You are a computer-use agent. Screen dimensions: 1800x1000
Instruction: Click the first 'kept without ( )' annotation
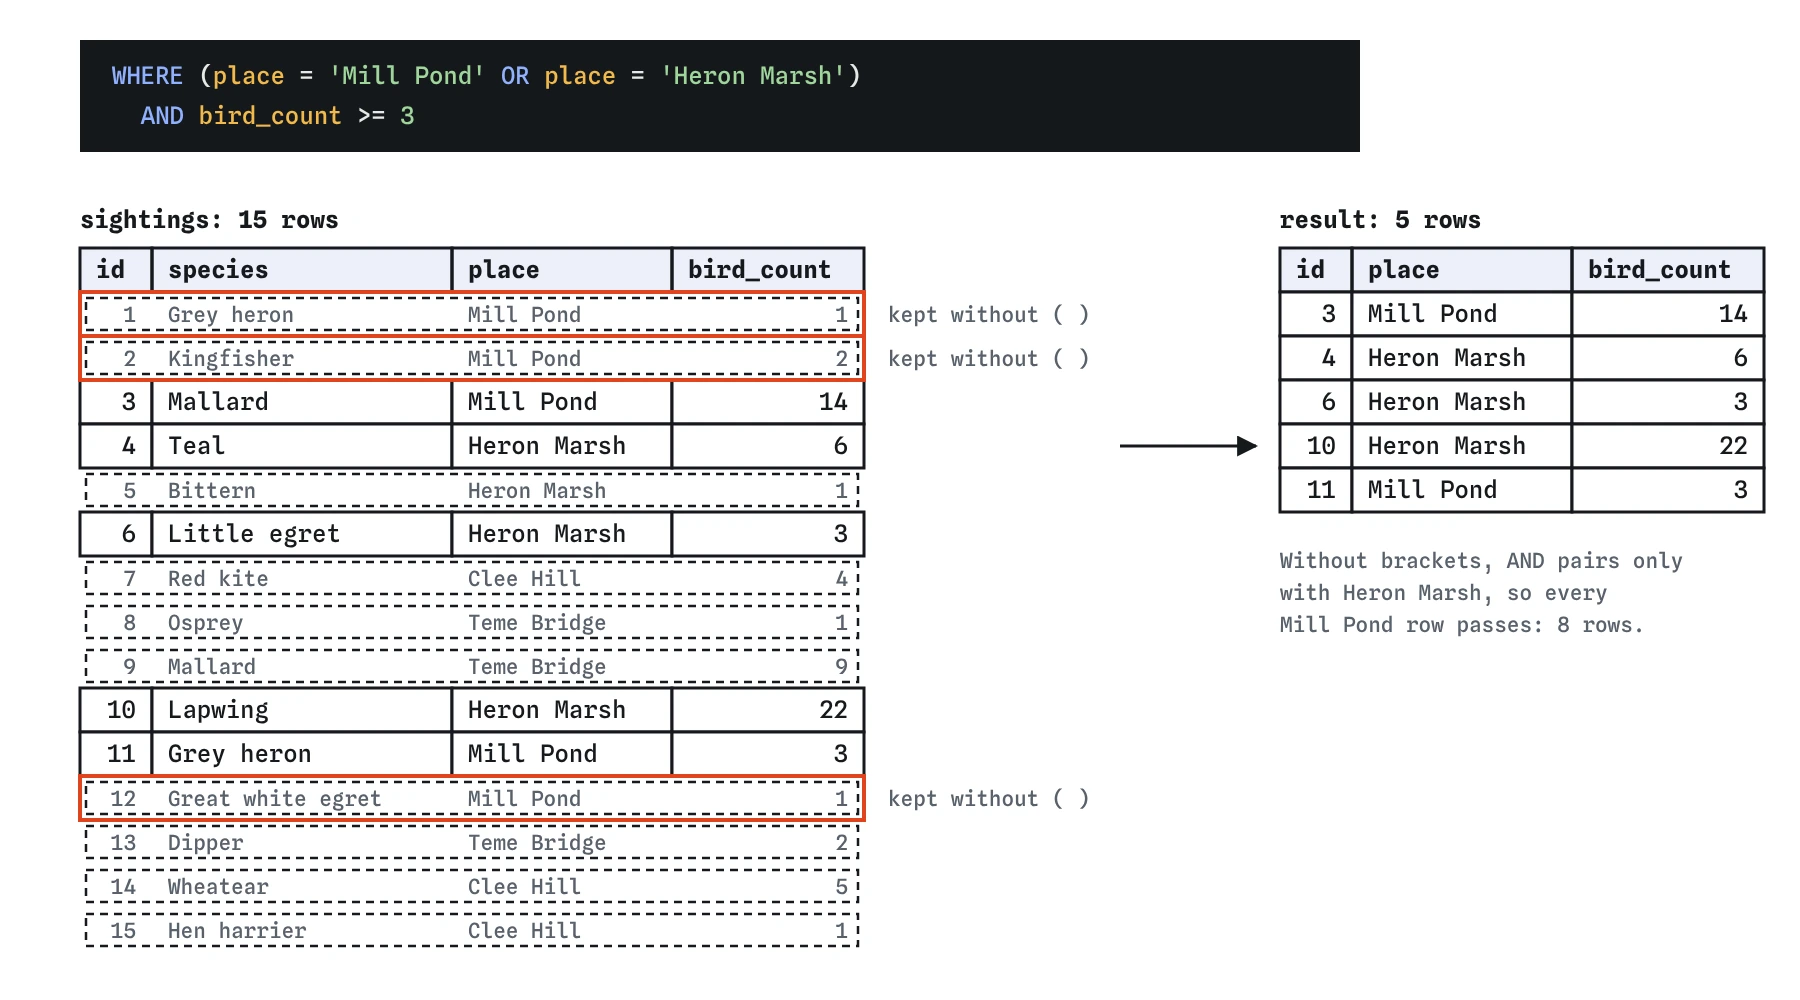pyautogui.click(x=988, y=315)
